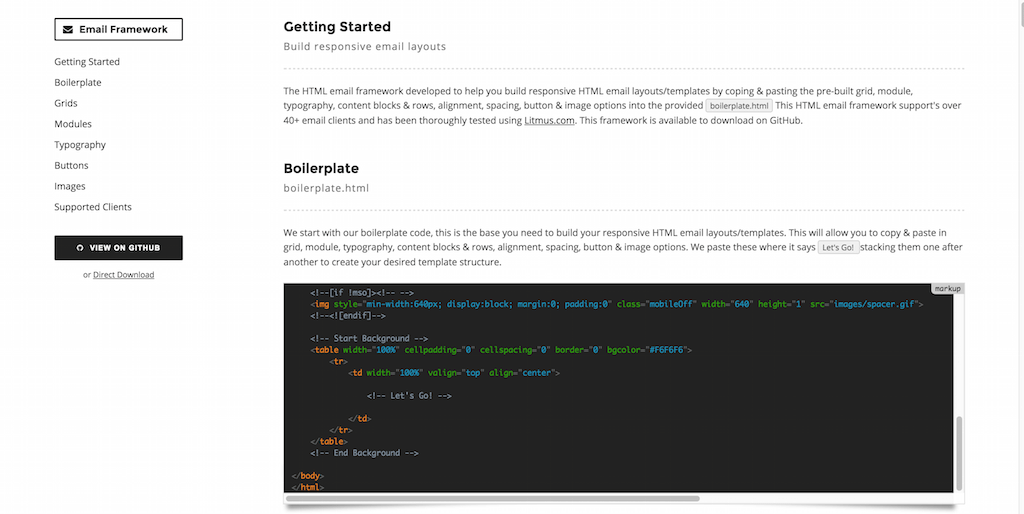Click the Boilerplate section heading
The height and width of the screenshot is (514, 1024).
coord(321,168)
